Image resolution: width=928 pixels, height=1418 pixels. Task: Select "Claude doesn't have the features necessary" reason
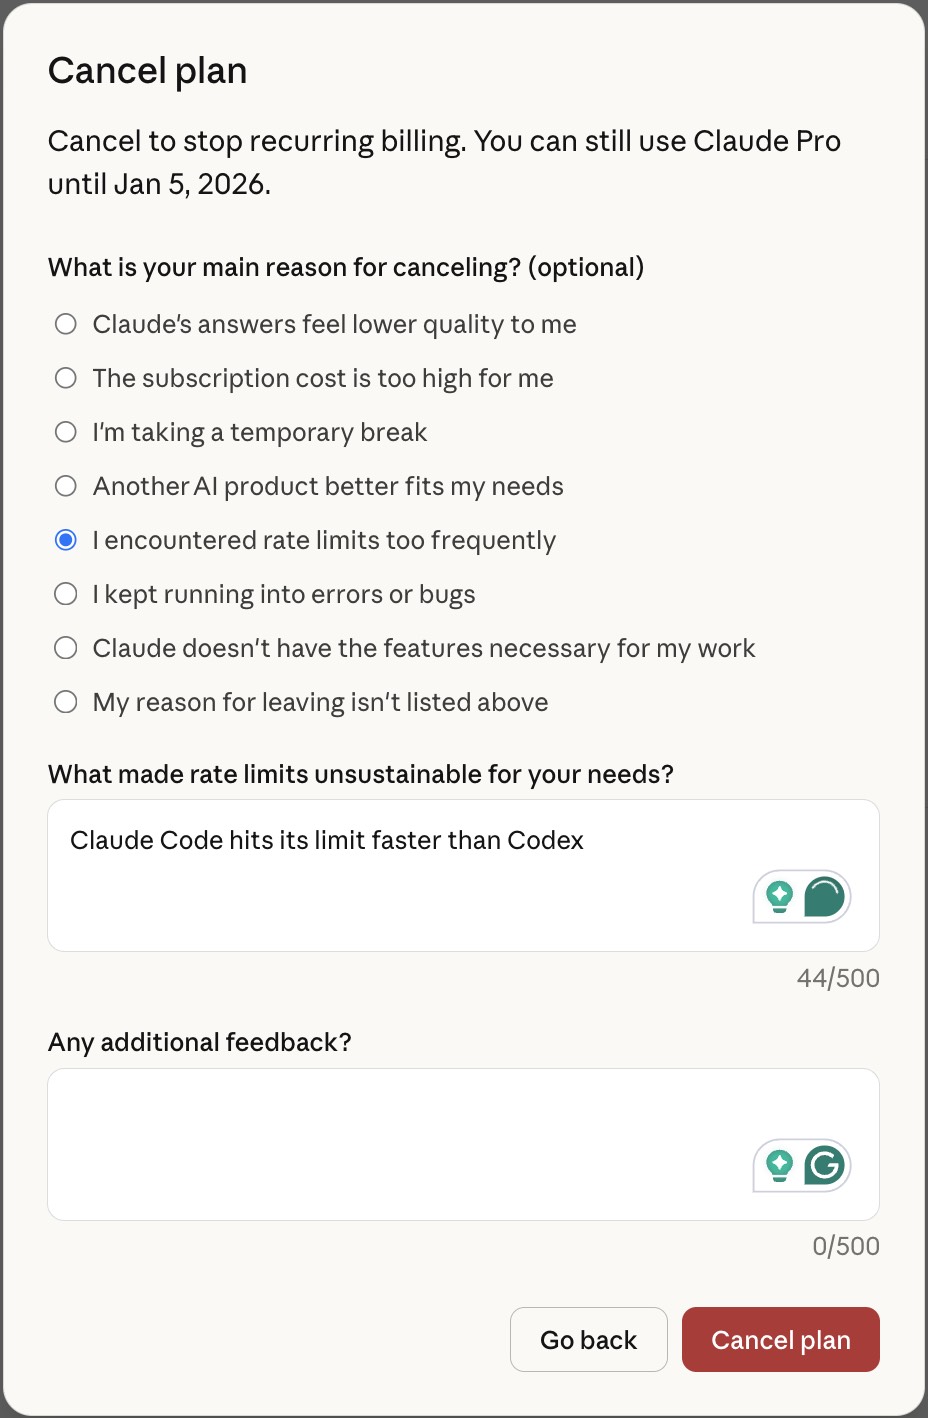[x=66, y=648]
